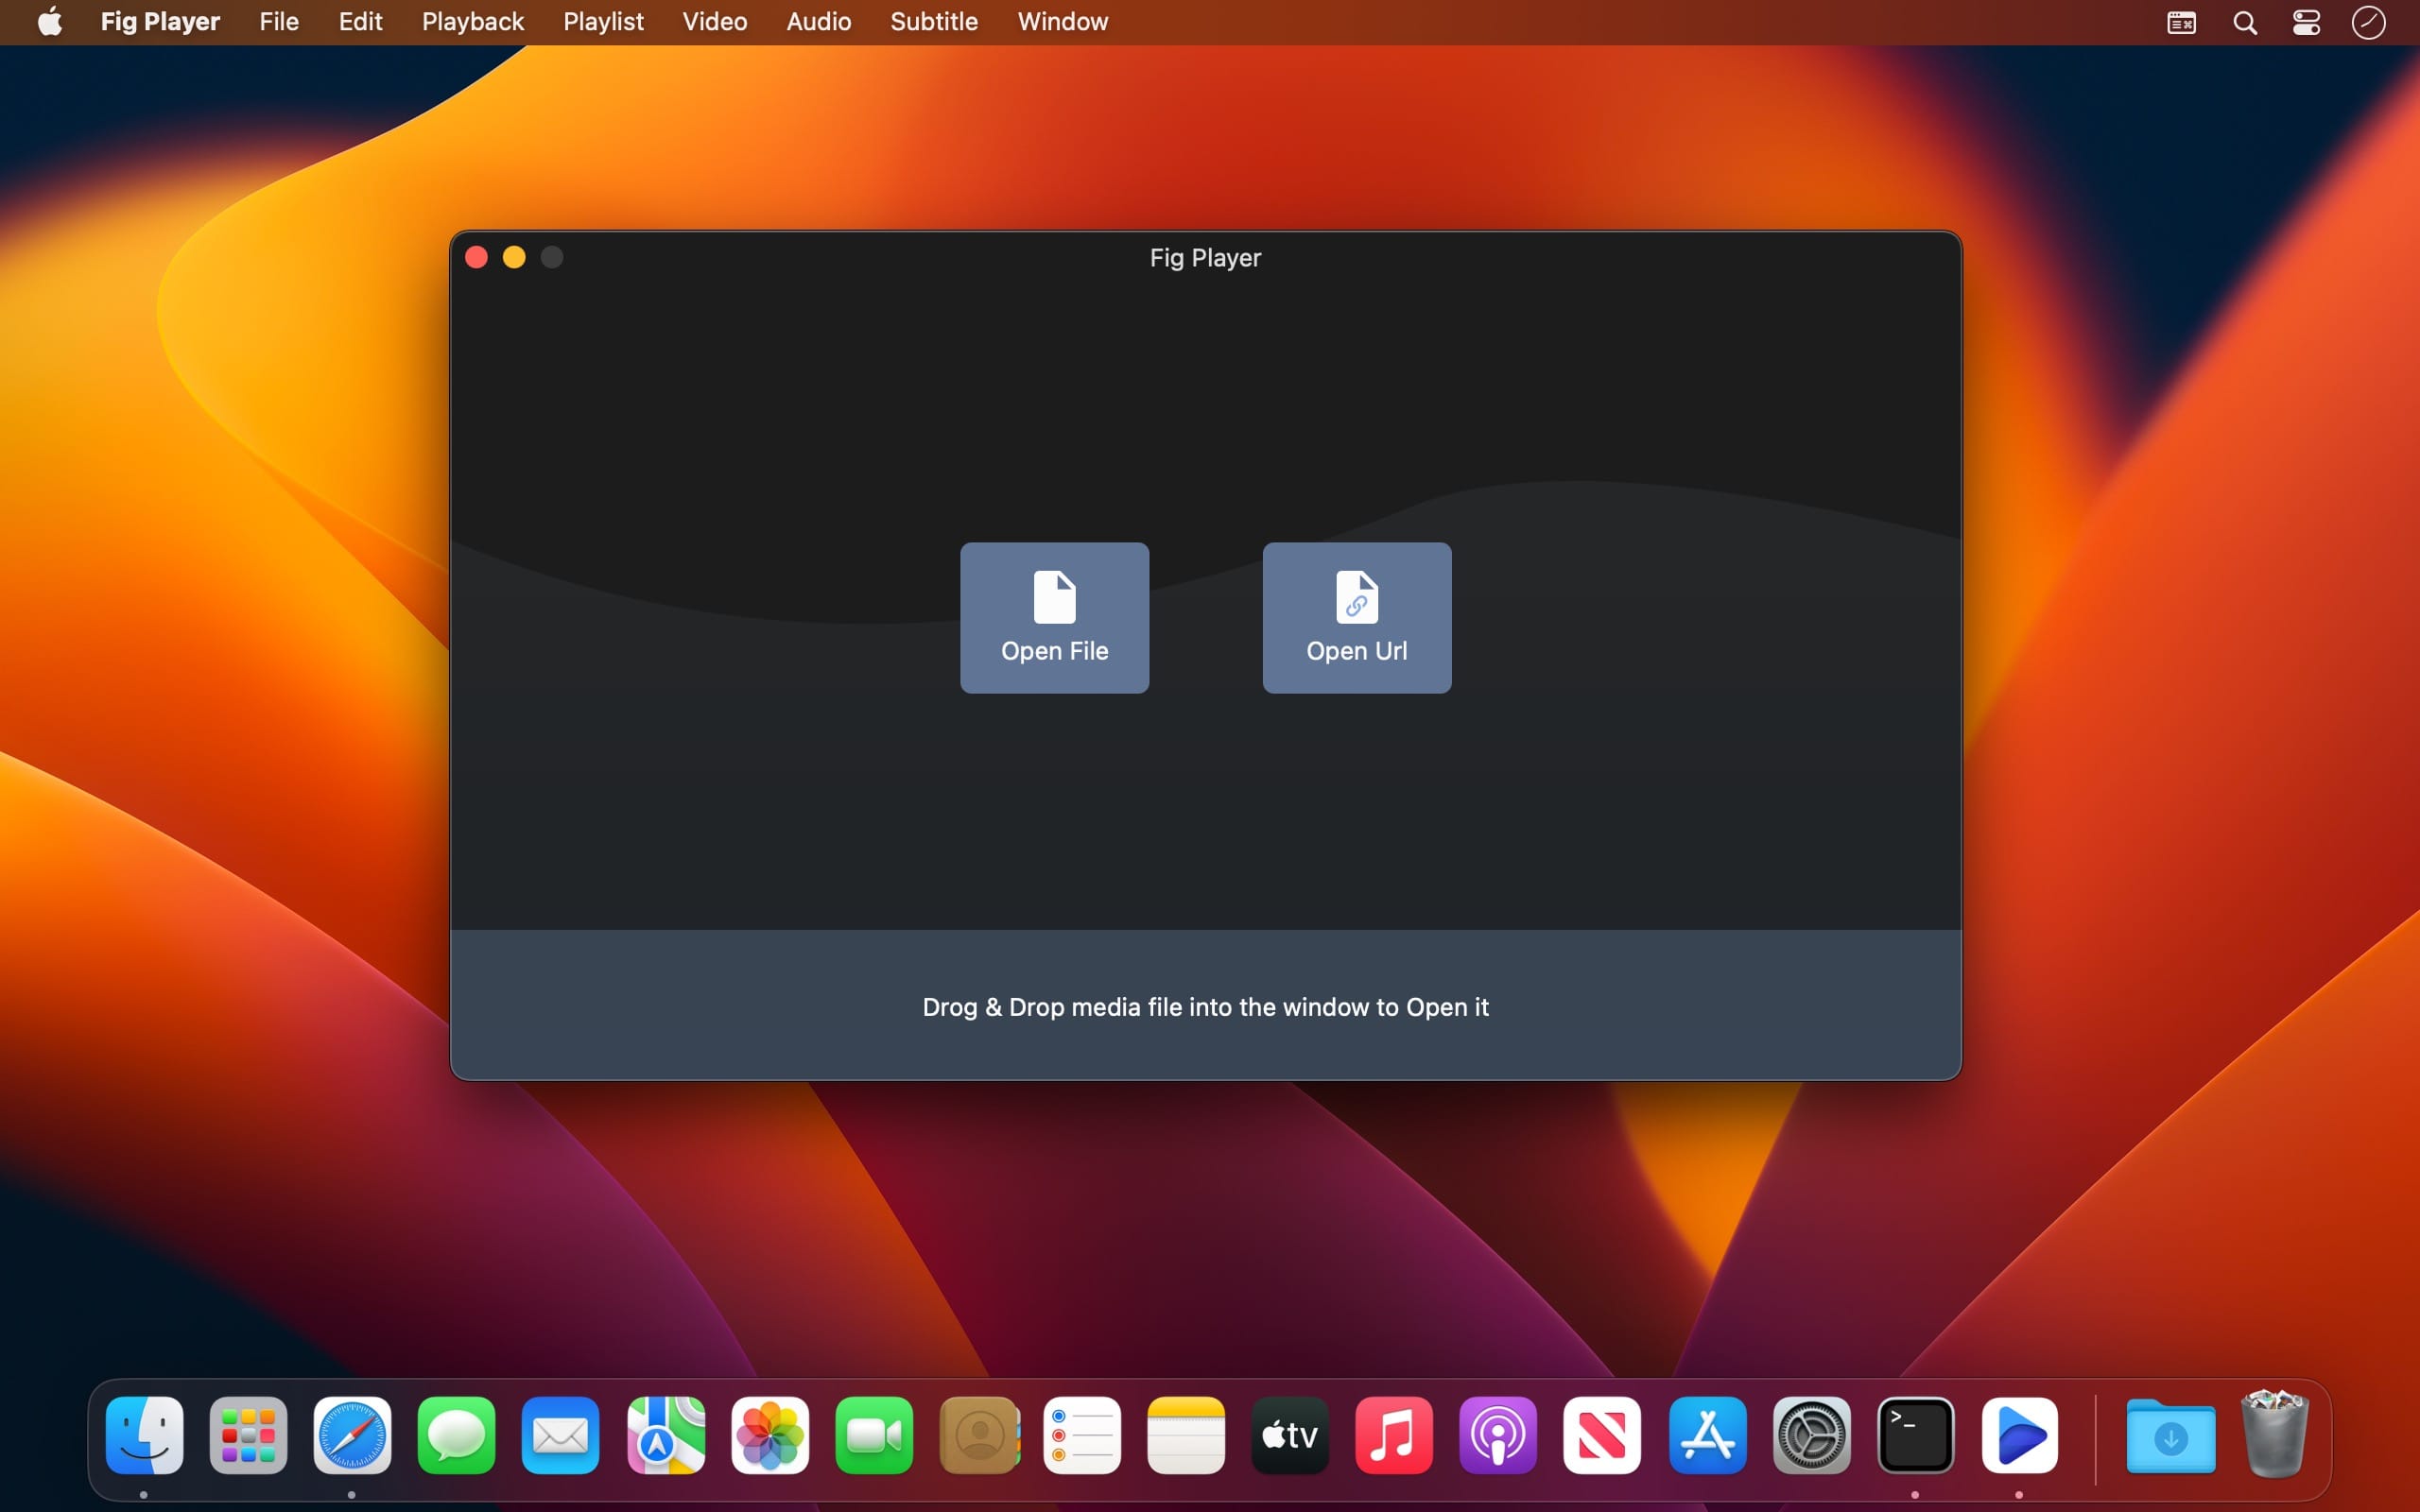
Task: Open the Downloads folder in the Dock
Action: tap(2170, 1435)
